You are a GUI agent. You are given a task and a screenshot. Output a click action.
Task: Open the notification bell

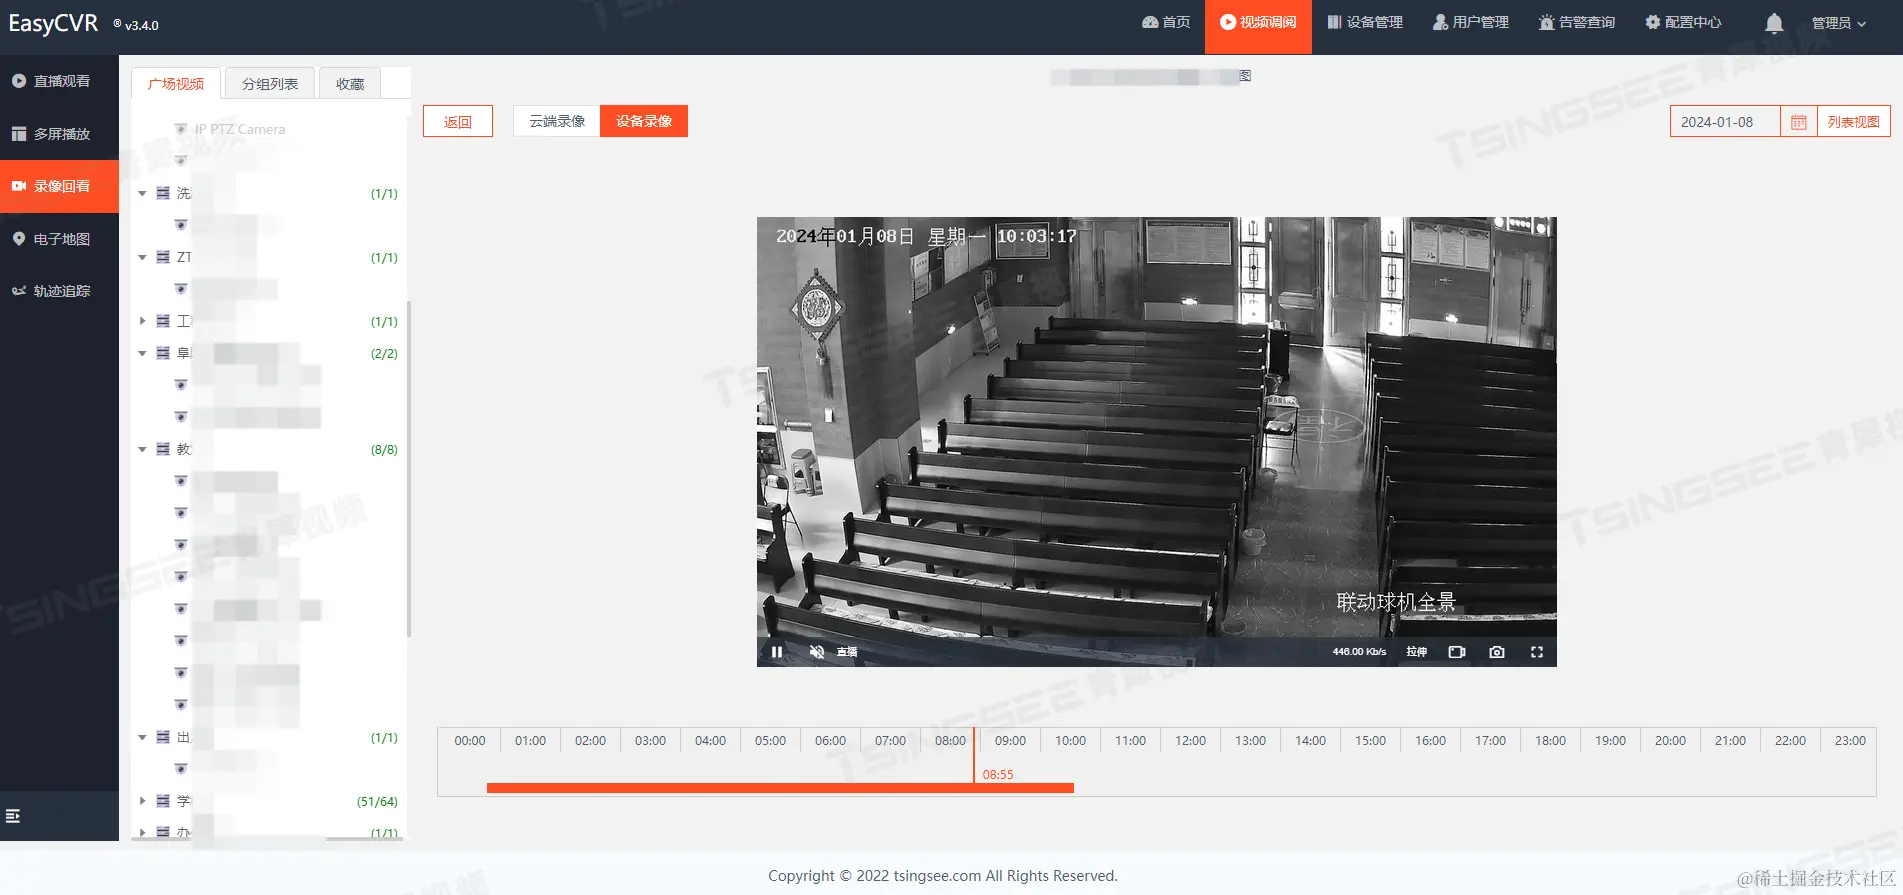pos(1774,23)
